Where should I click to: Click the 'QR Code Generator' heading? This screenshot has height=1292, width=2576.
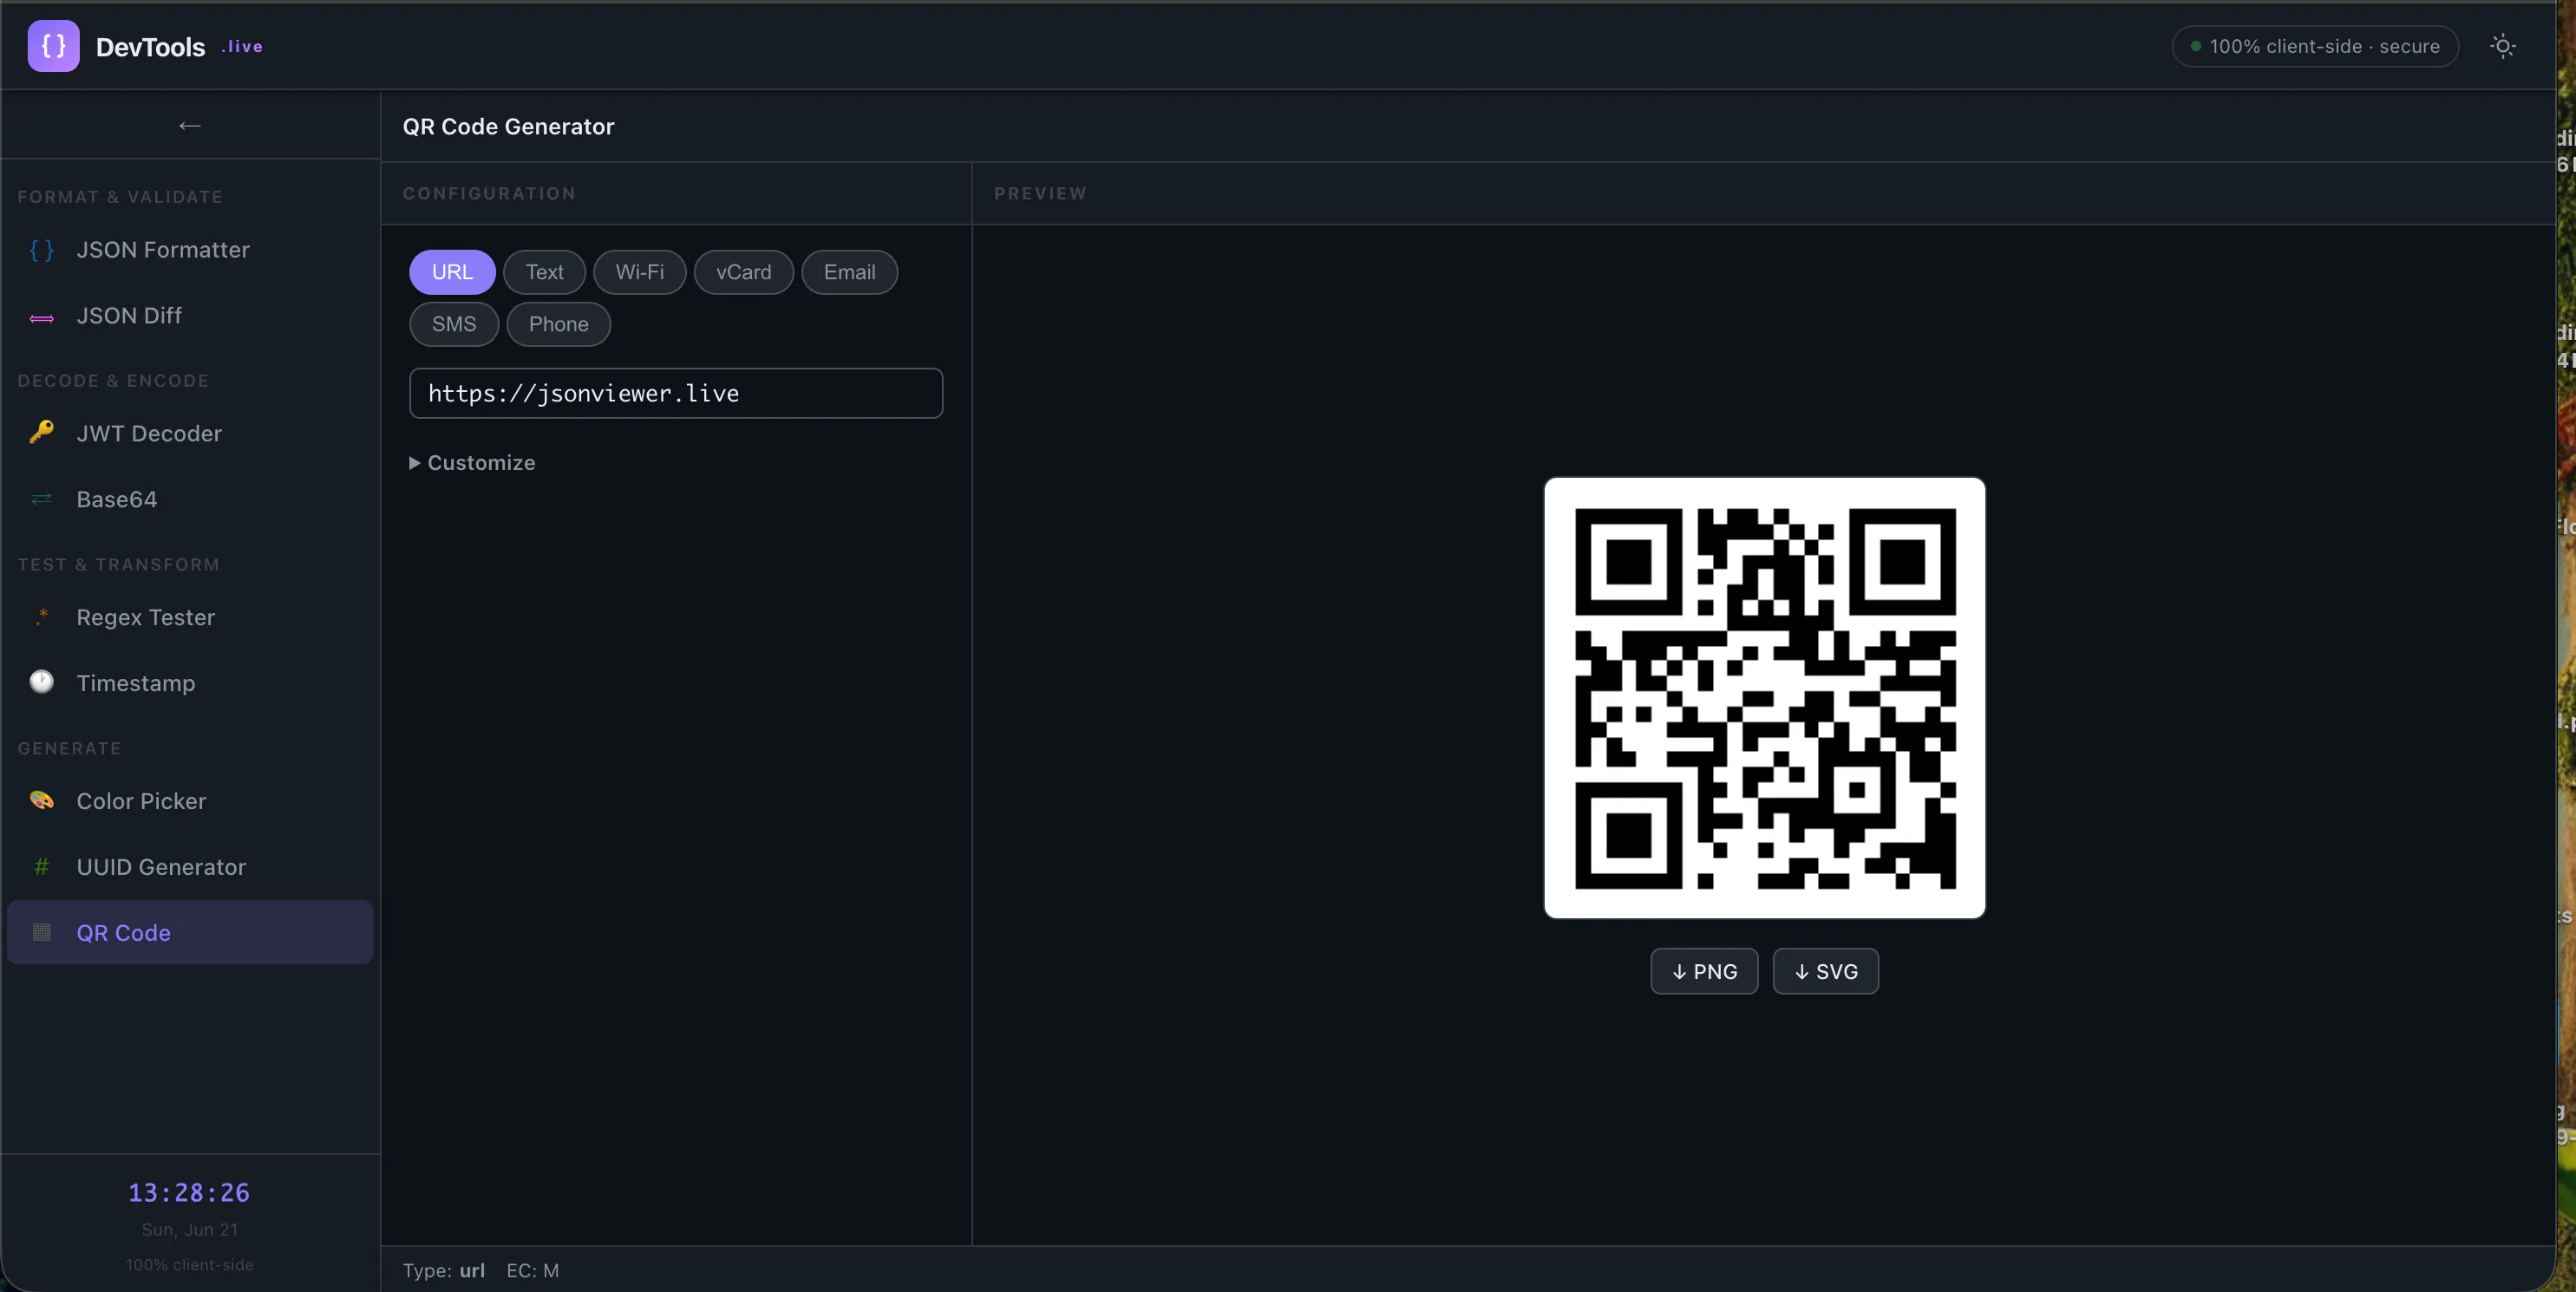tap(508, 126)
